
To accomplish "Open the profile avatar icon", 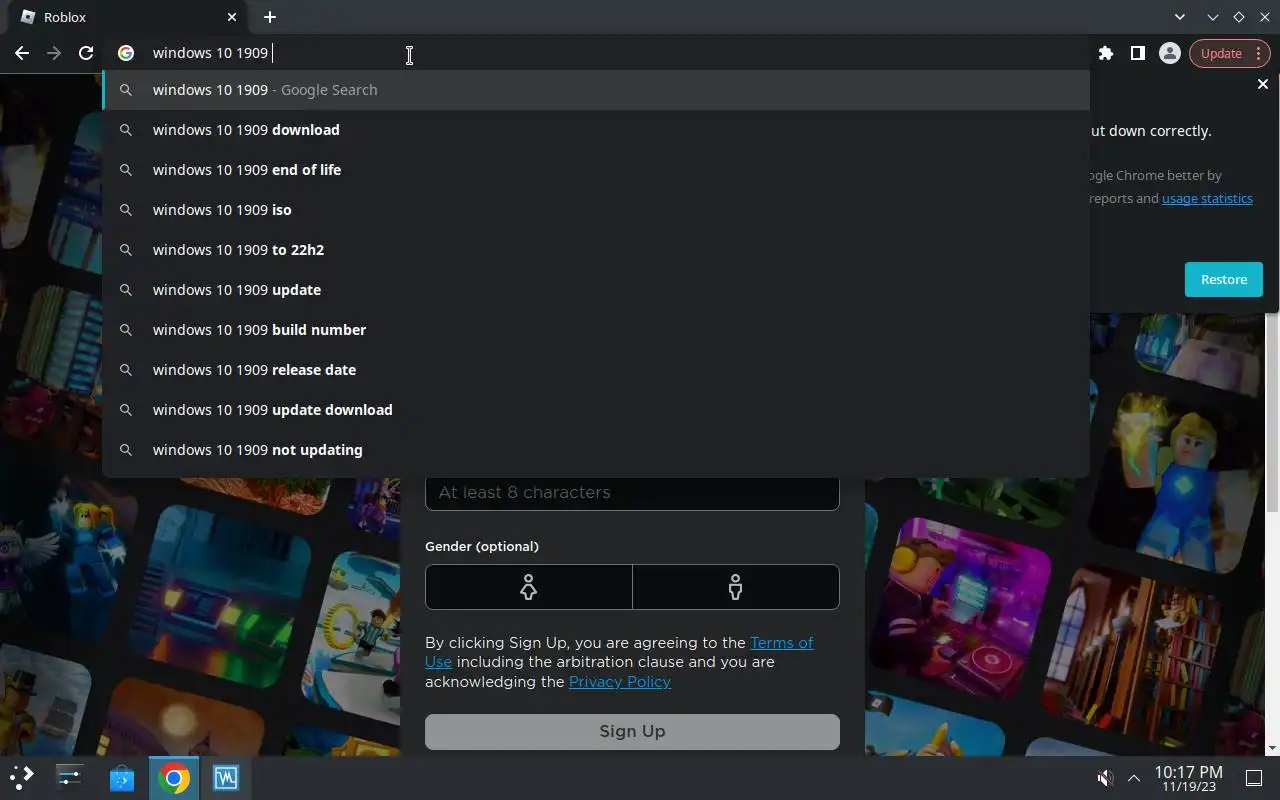I will coord(1169,53).
